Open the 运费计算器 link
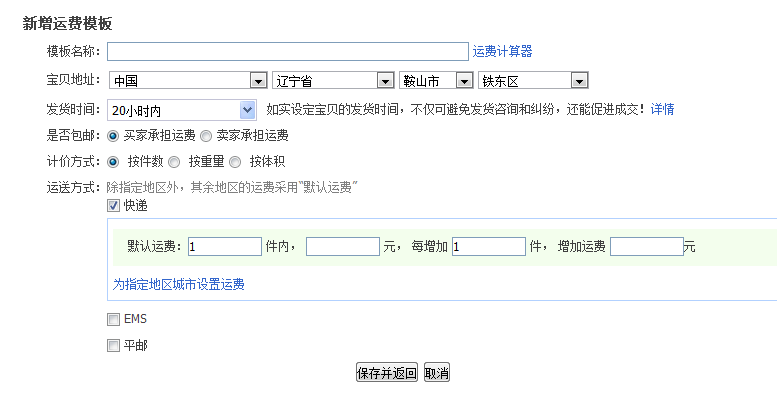Image resolution: width=777 pixels, height=401 pixels. click(x=502, y=52)
